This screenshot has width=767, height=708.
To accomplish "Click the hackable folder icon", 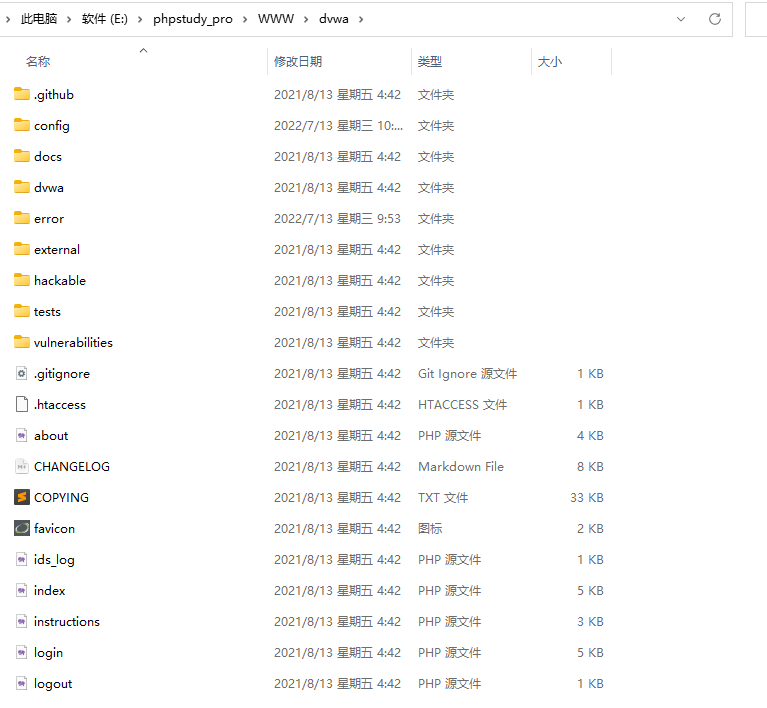I will [22, 280].
